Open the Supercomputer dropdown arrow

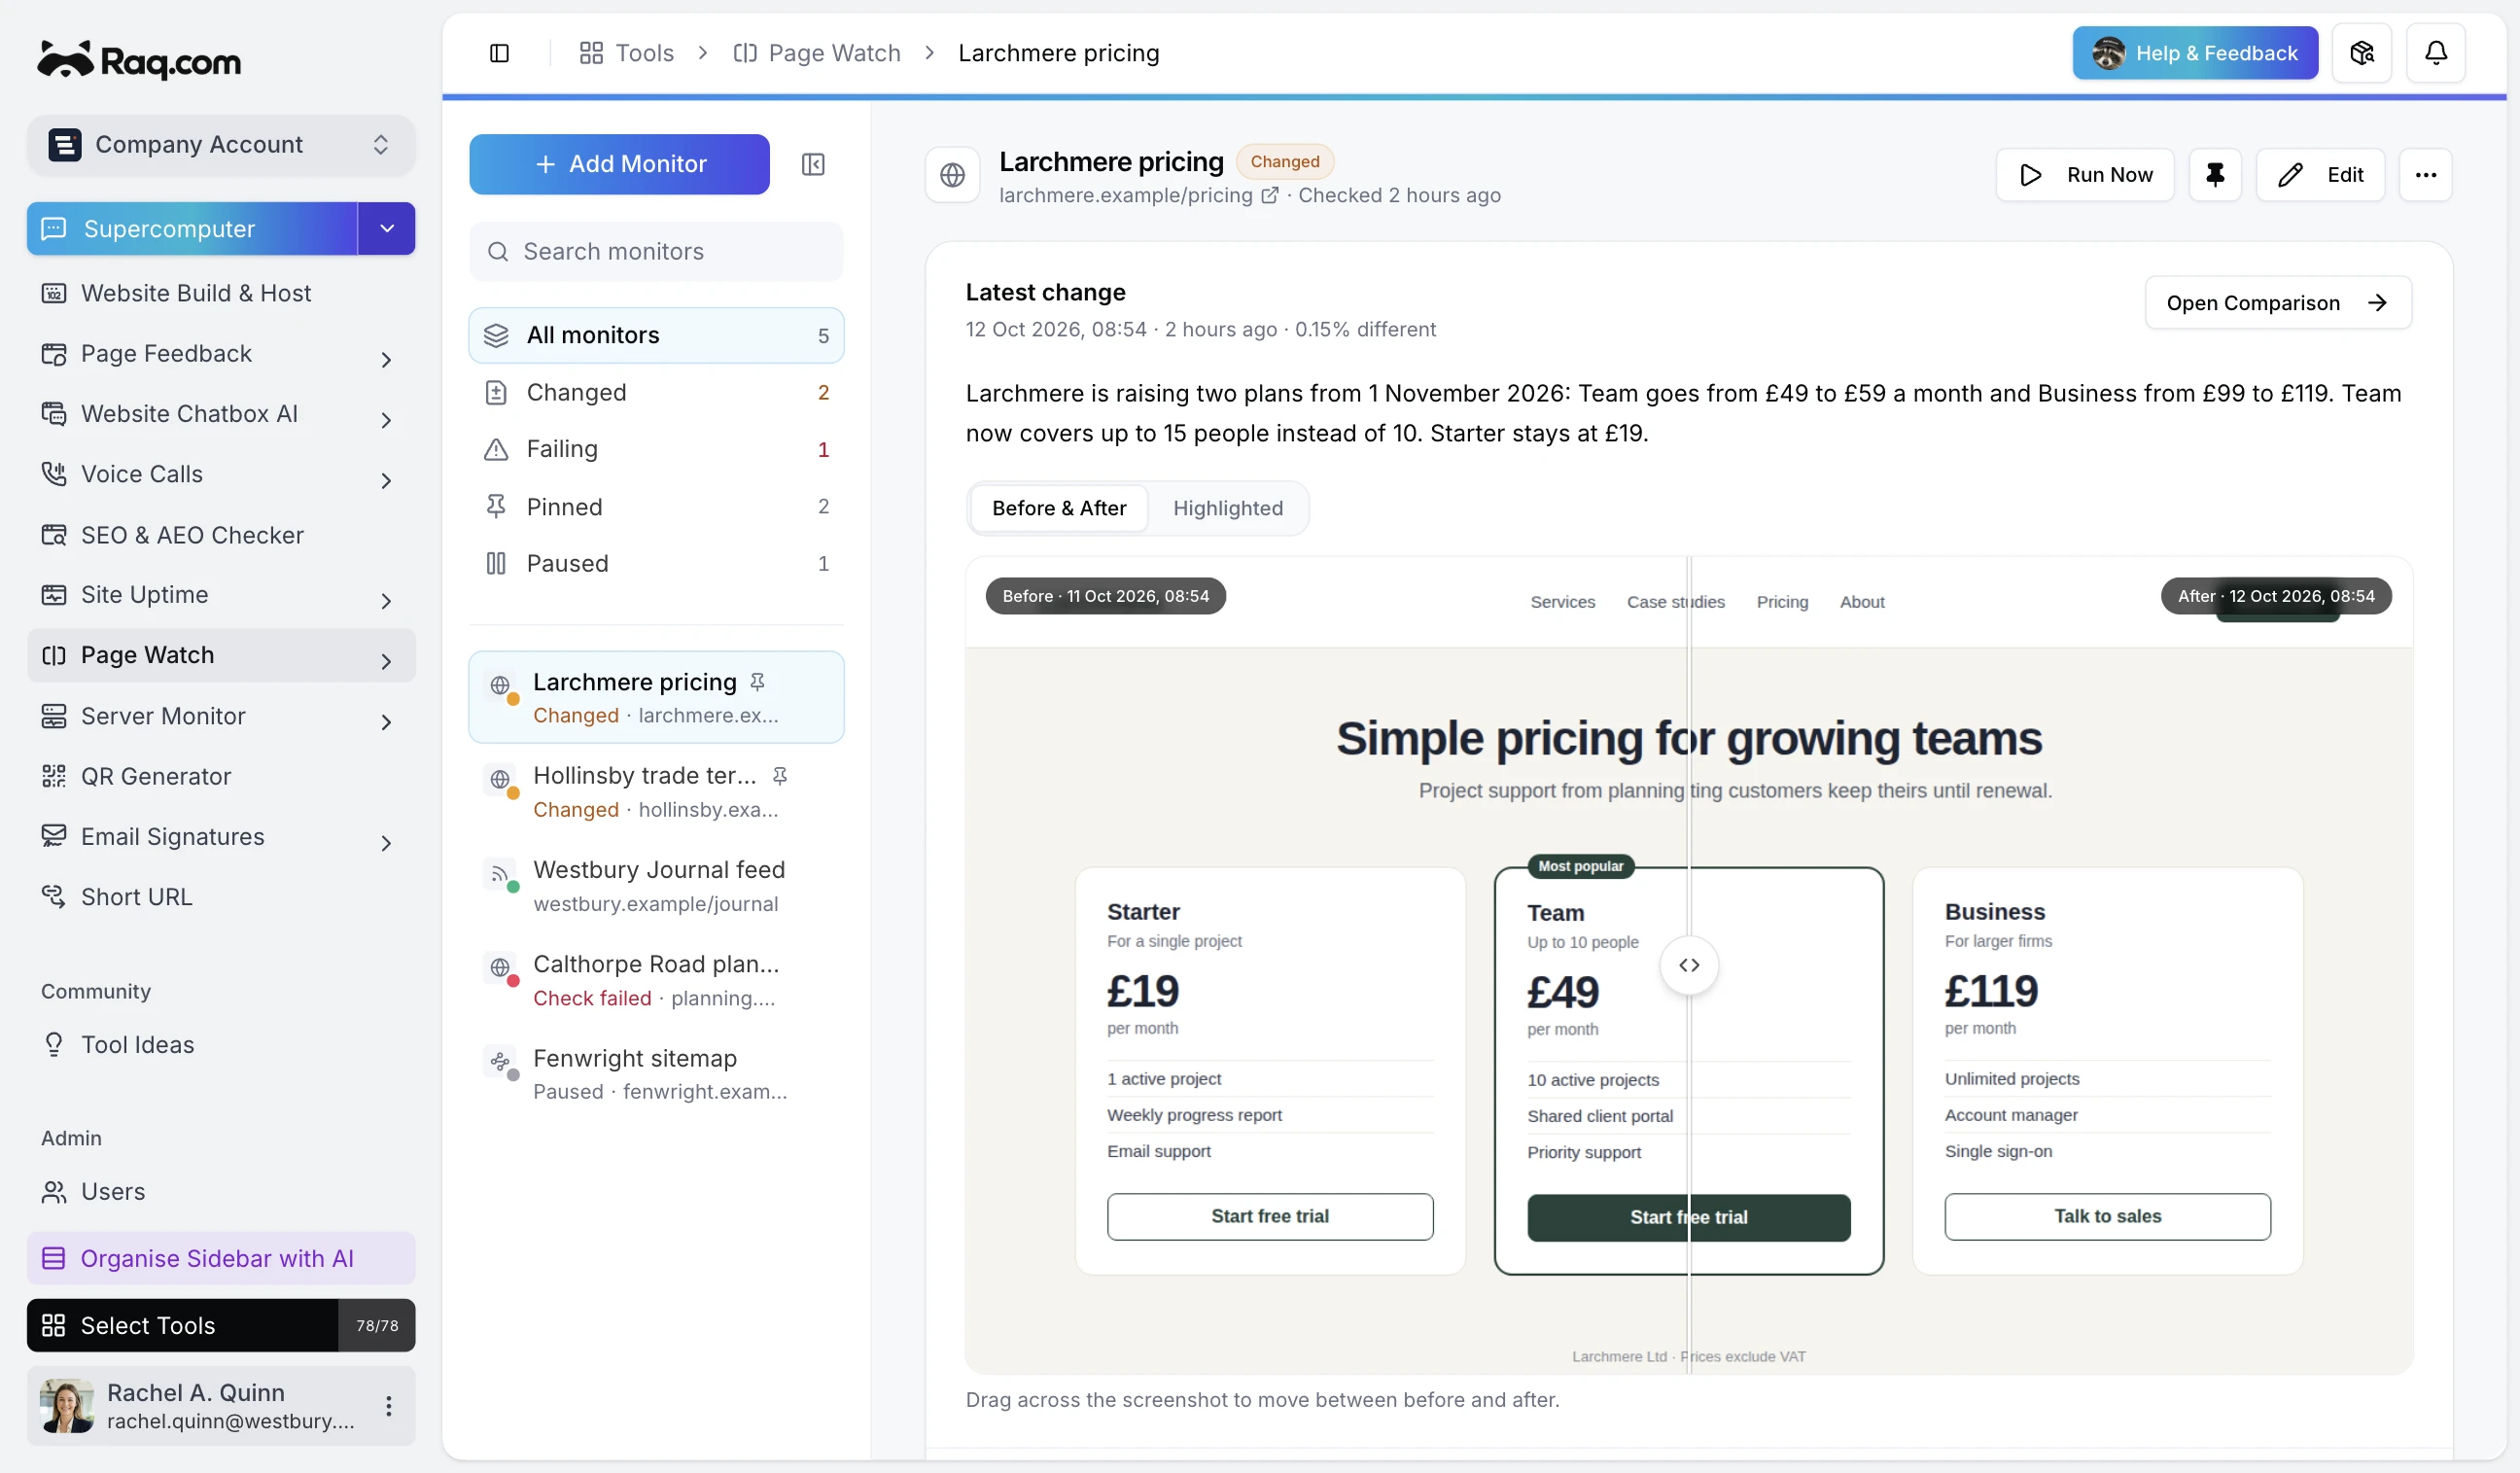tap(387, 229)
